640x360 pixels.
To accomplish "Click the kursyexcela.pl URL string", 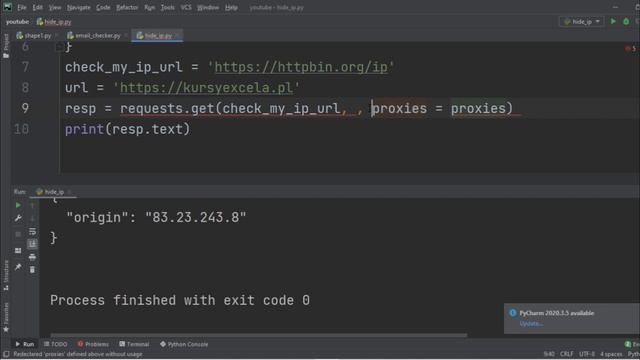I will click(x=206, y=88).
